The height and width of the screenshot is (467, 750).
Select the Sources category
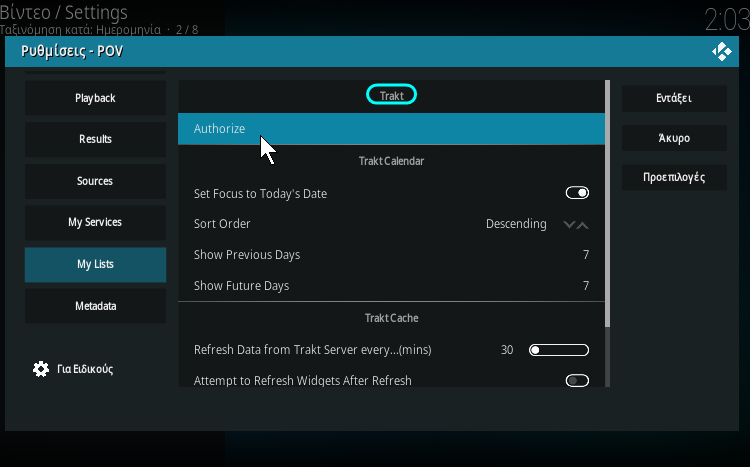[95, 181]
